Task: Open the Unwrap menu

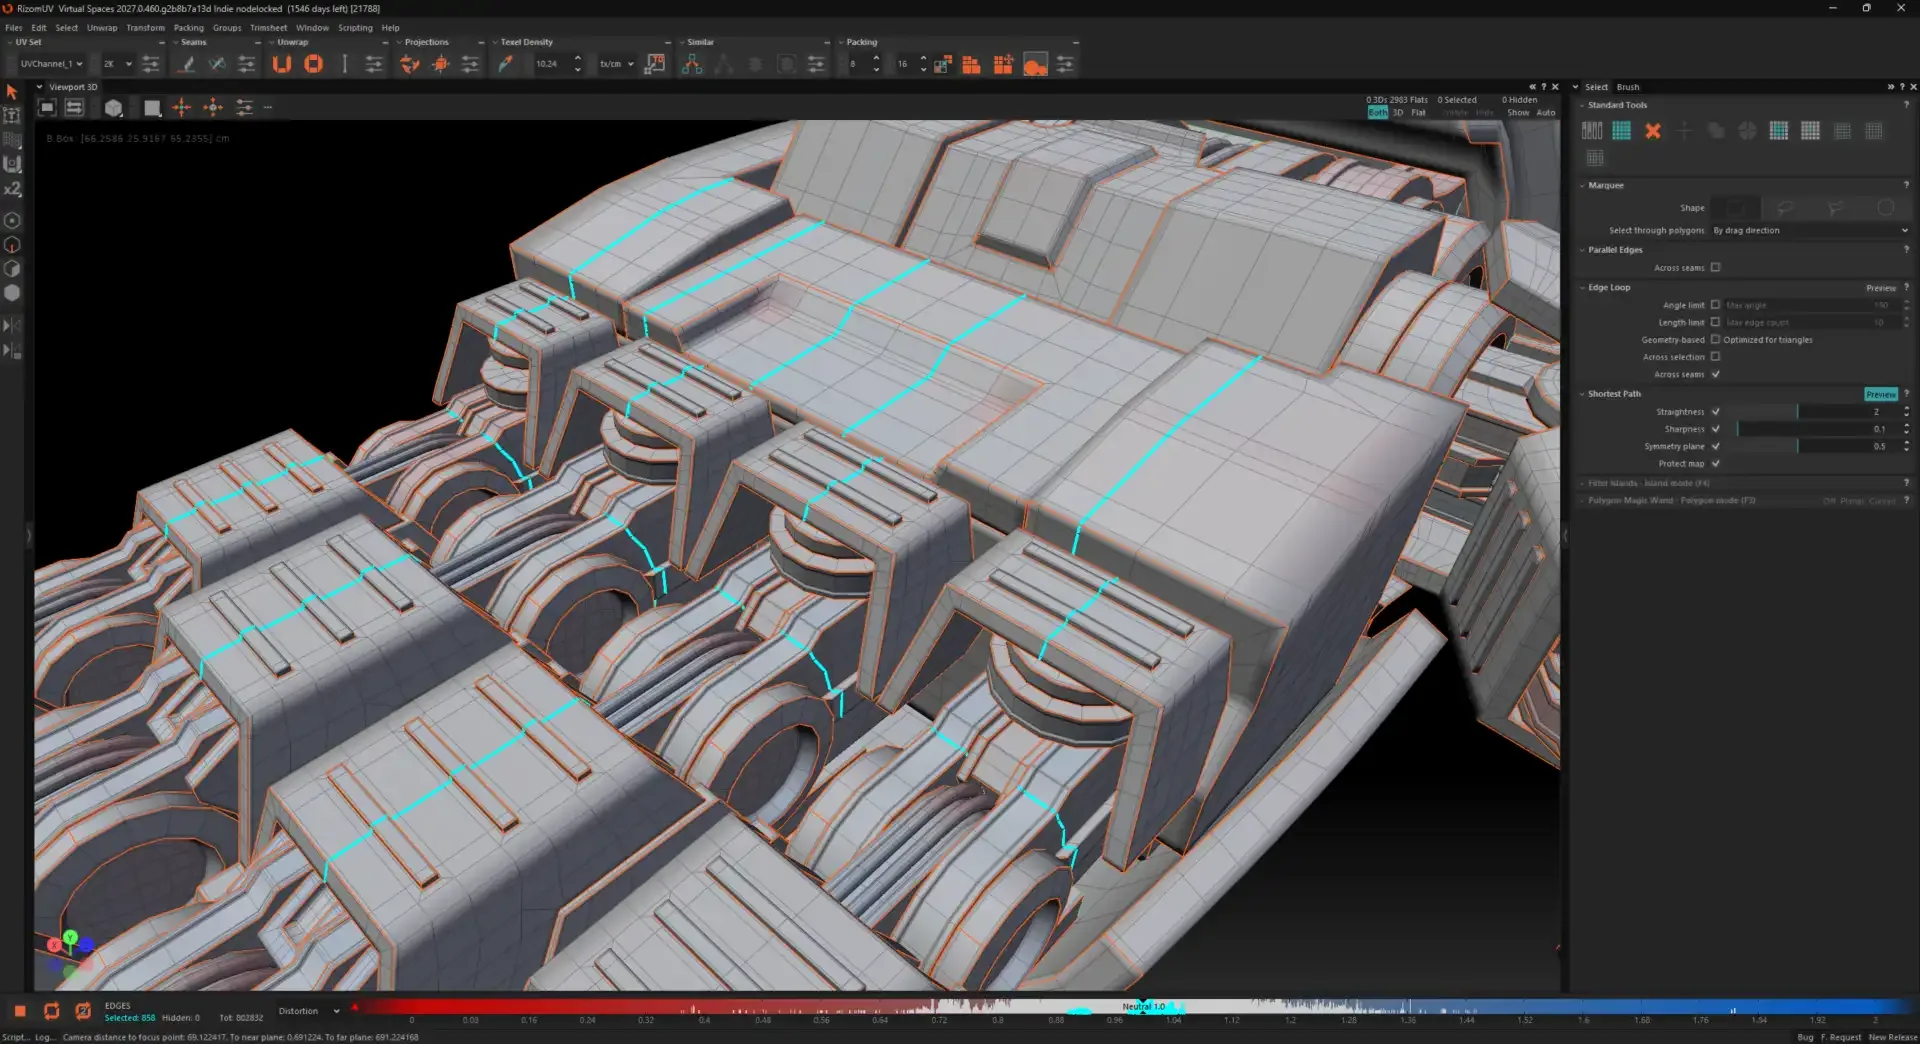Action: tap(101, 28)
